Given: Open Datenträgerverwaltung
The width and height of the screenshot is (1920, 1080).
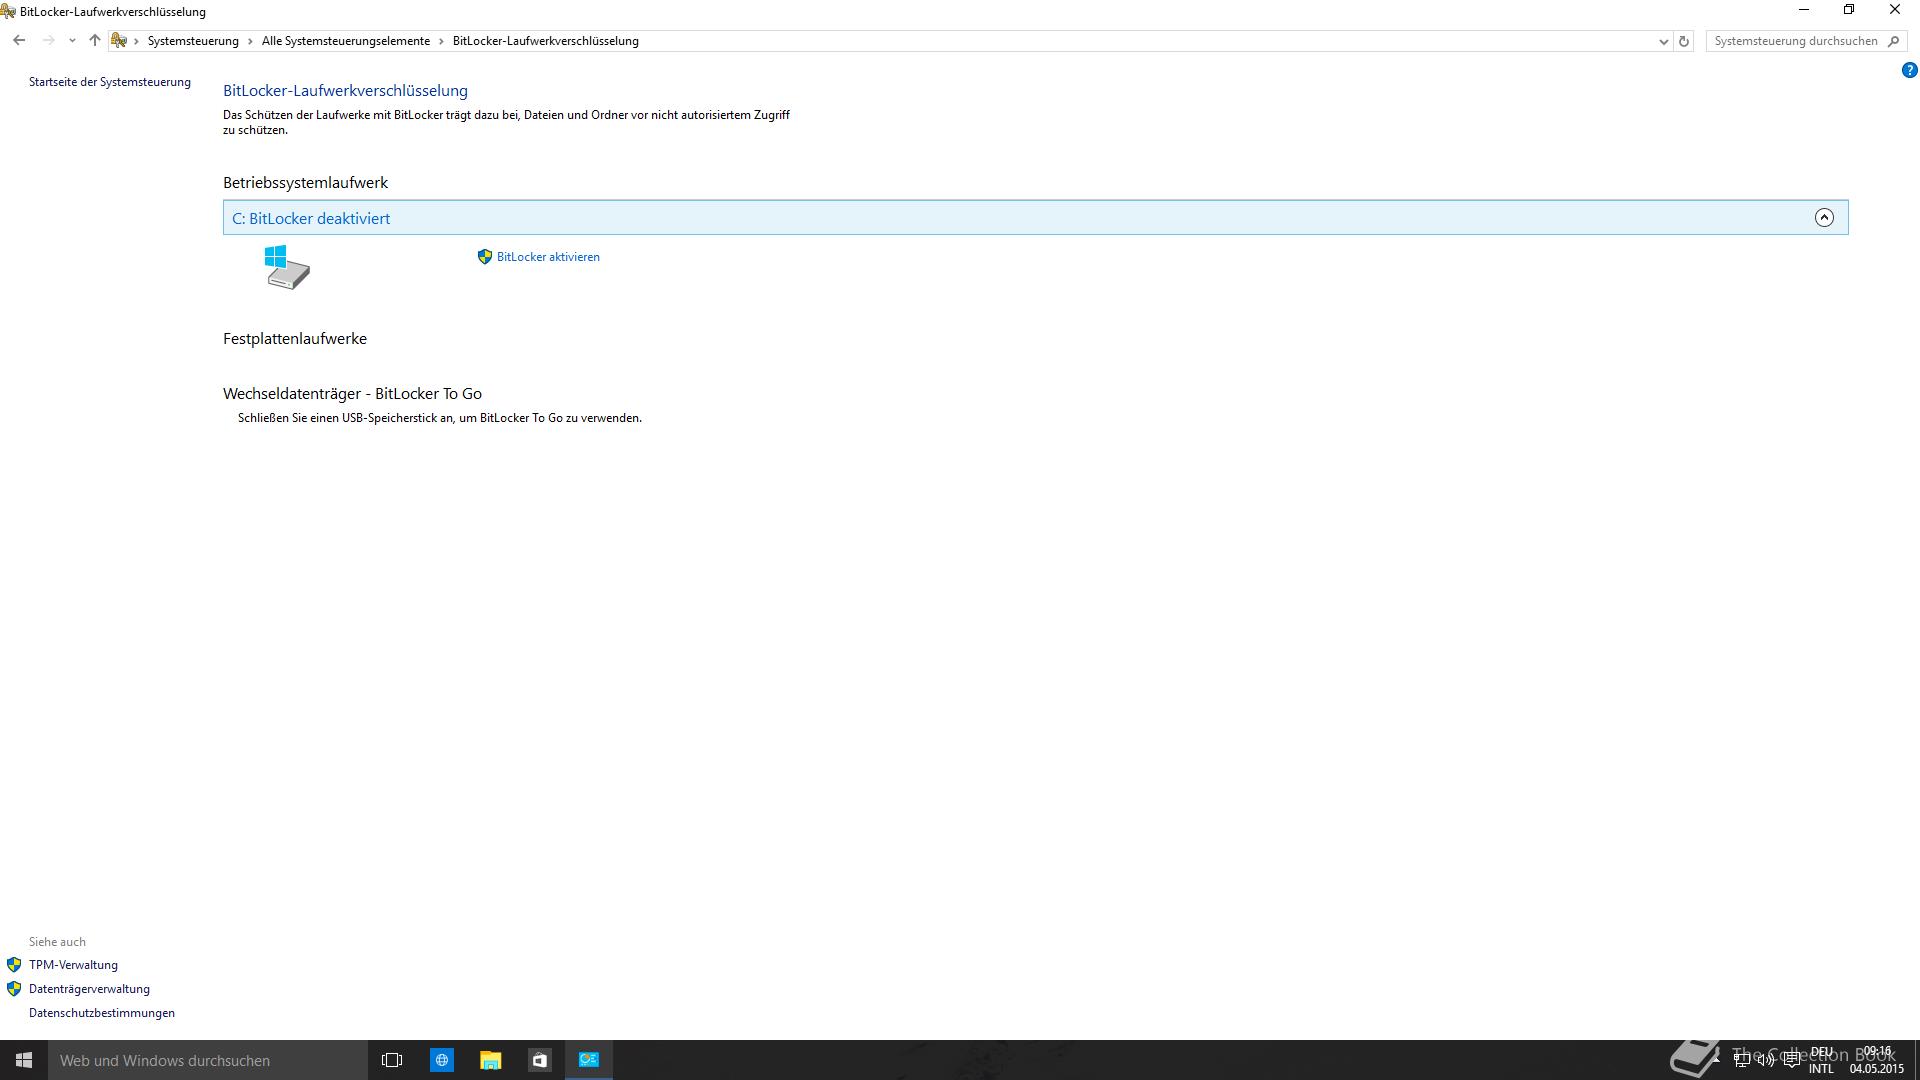Looking at the screenshot, I should coord(89,989).
